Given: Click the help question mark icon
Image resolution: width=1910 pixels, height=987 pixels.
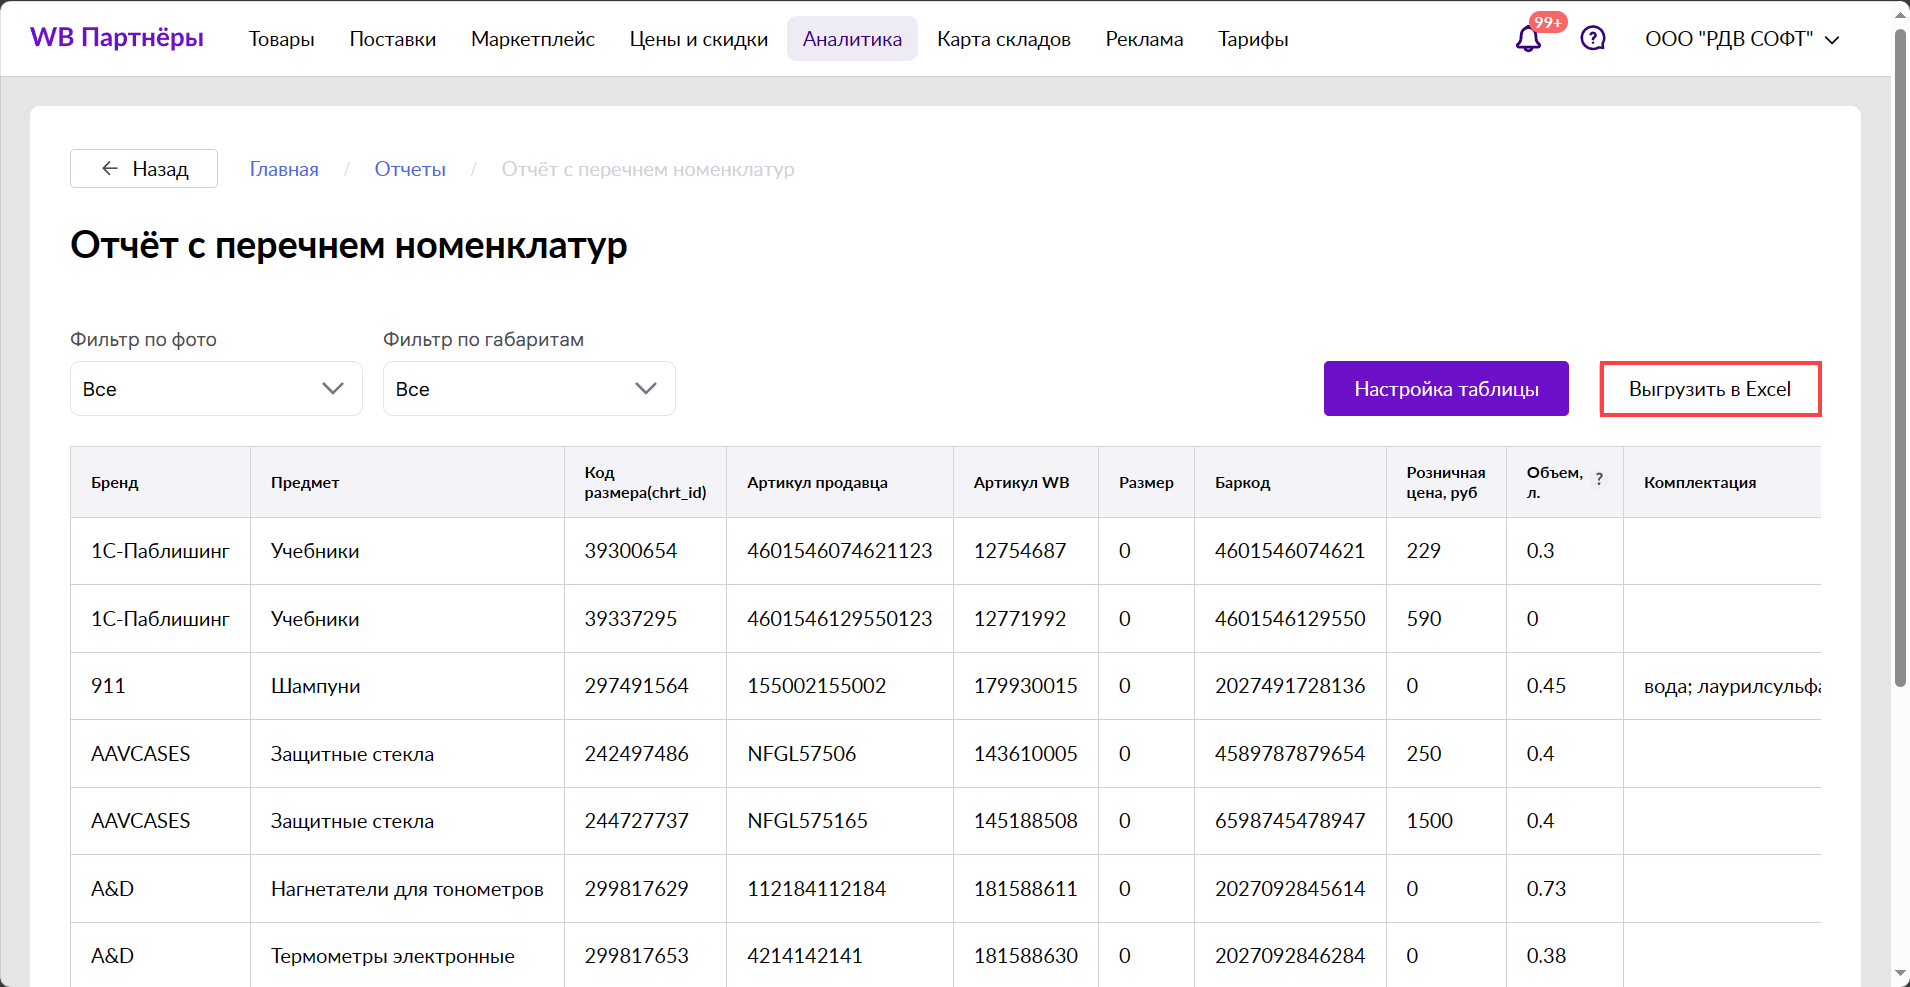Looking at the screenshot, I should (x=1592, y=39).
